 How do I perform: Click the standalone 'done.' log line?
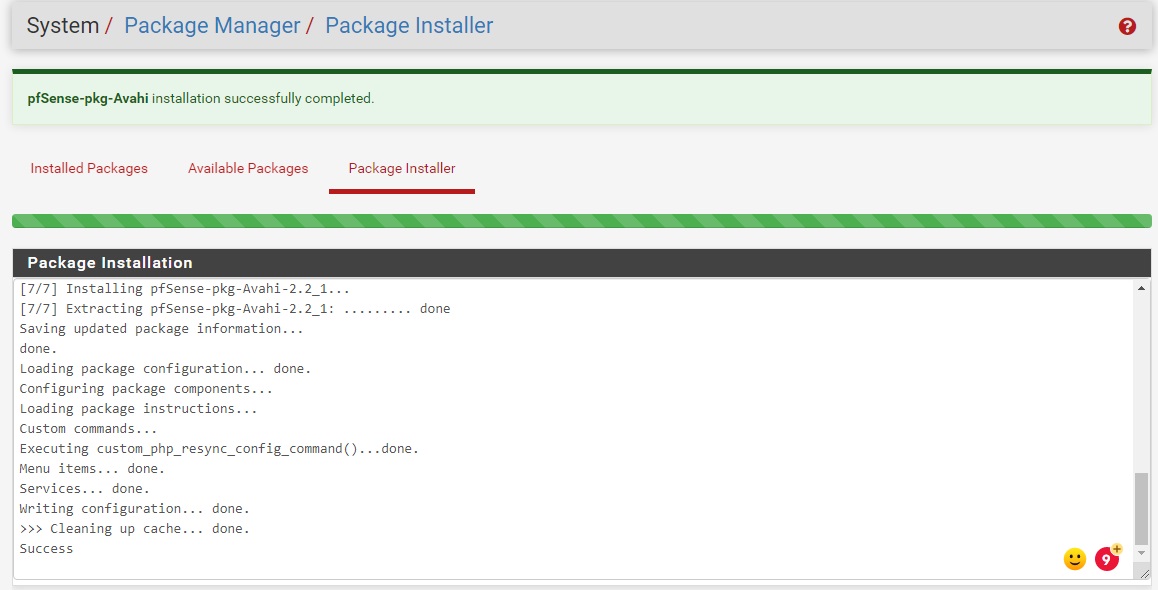point(38,349)
